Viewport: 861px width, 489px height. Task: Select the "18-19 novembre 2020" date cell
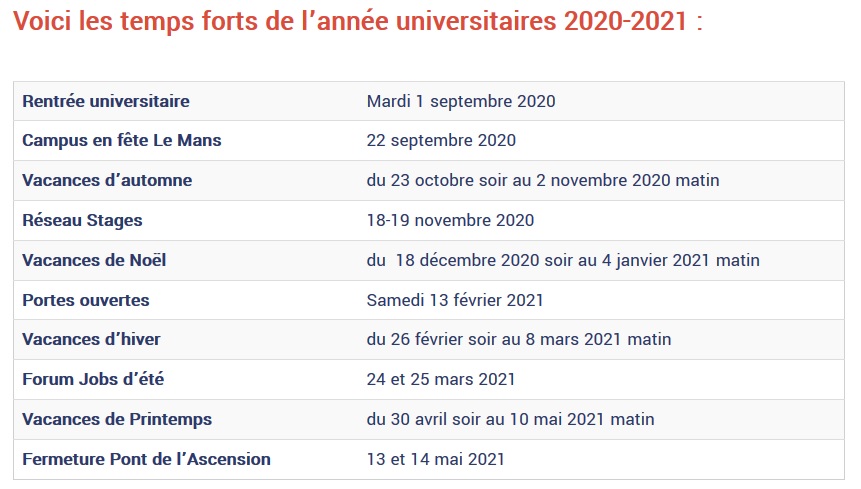[x=450, y=220]
